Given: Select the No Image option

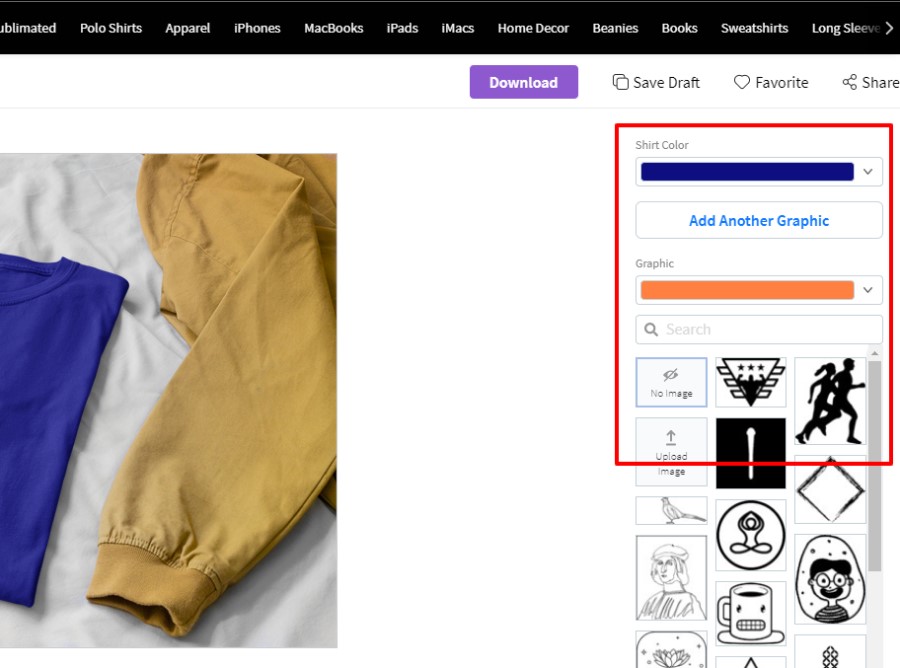Looking at the screenshot, I should (x=671, y=382).
